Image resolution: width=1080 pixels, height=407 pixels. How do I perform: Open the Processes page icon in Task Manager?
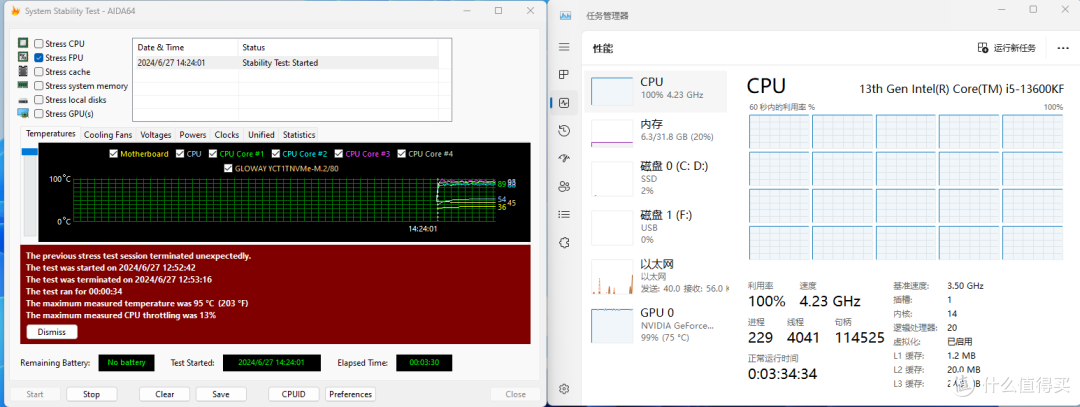click(564, 74)
